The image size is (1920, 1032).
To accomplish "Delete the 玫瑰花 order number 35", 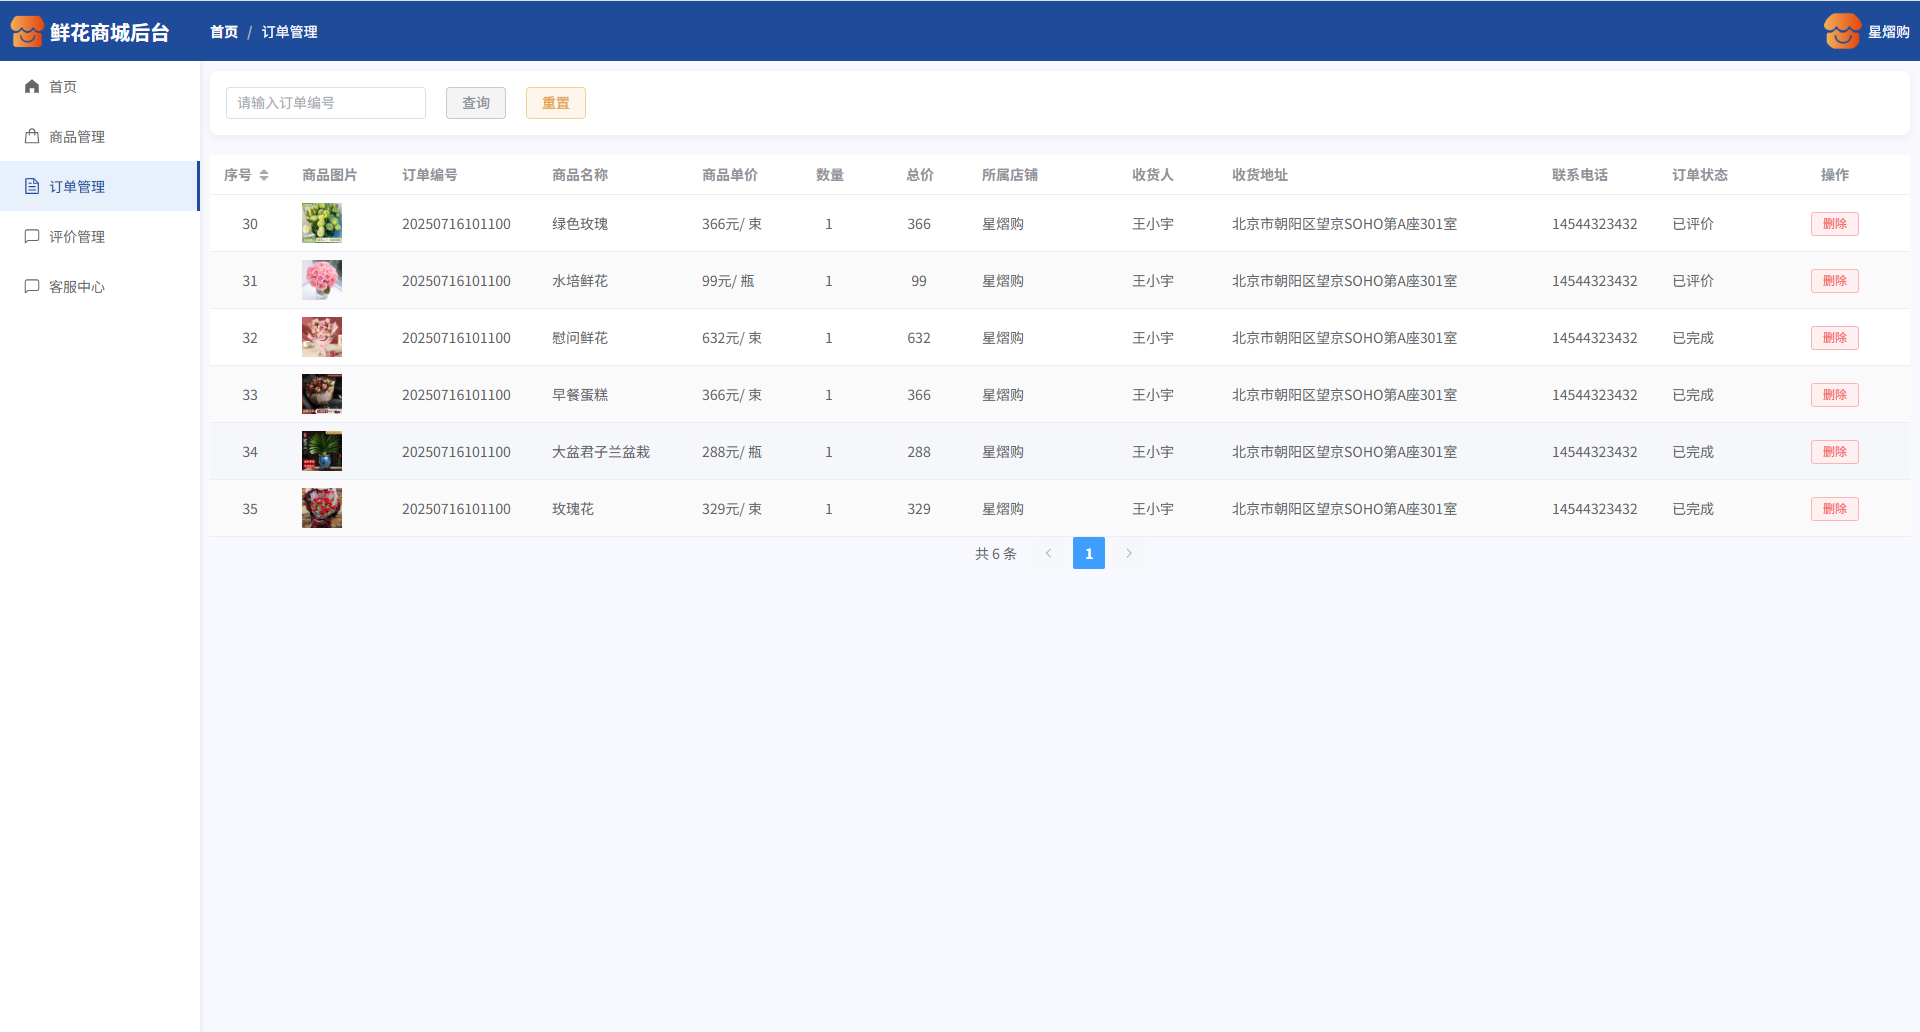I will coord(1834,509).
